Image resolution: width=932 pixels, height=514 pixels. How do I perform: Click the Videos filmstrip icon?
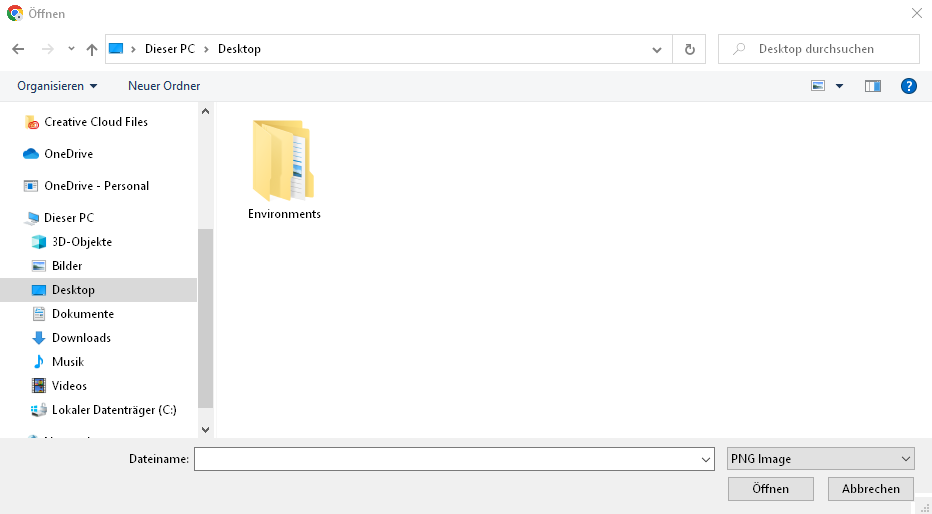click(x=39, y=386)
